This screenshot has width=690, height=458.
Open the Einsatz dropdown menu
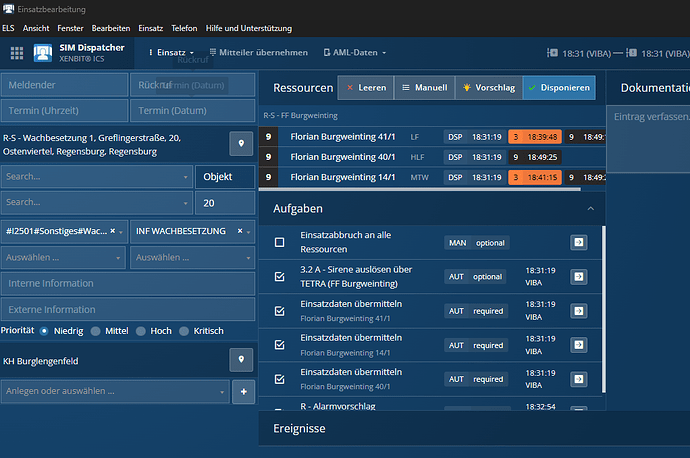click(x=172, y=52)
